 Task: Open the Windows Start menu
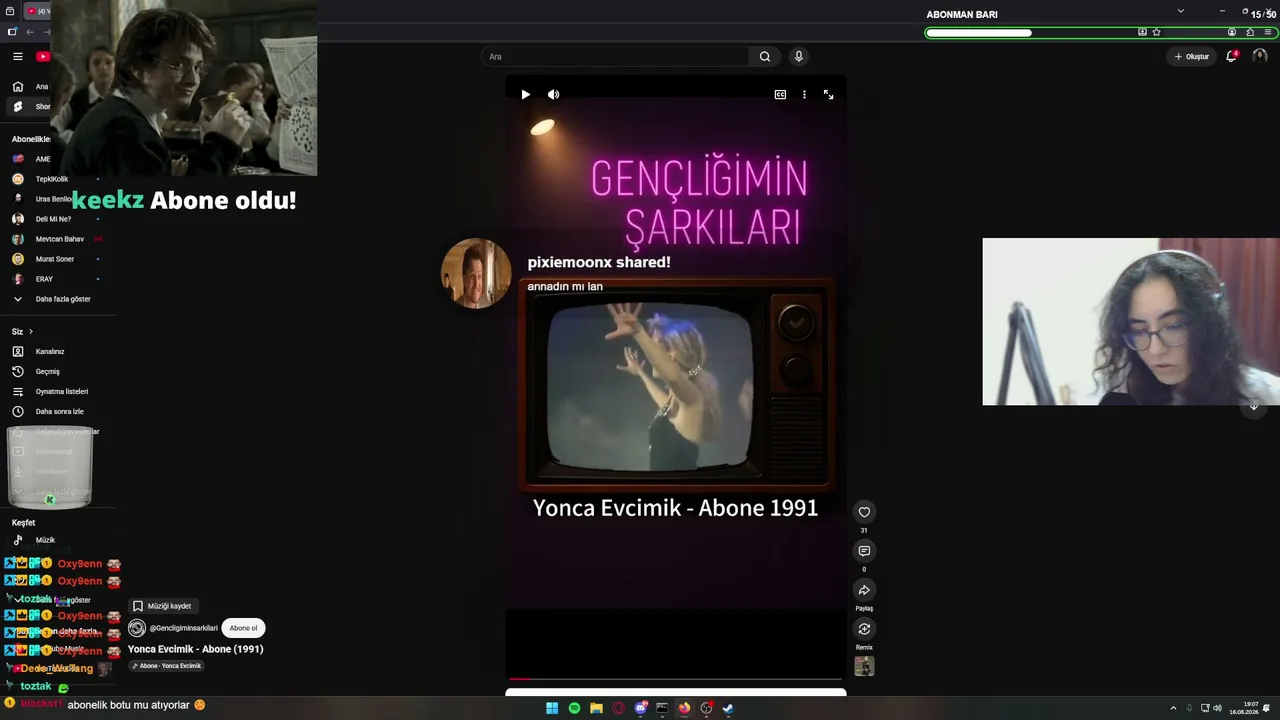tap(552, 708)
